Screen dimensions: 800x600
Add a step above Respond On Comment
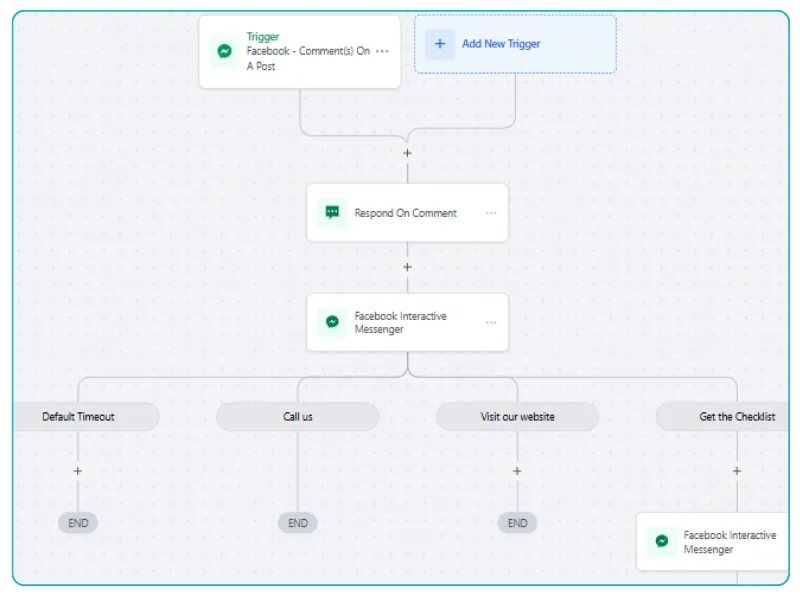tap(407, 153)
